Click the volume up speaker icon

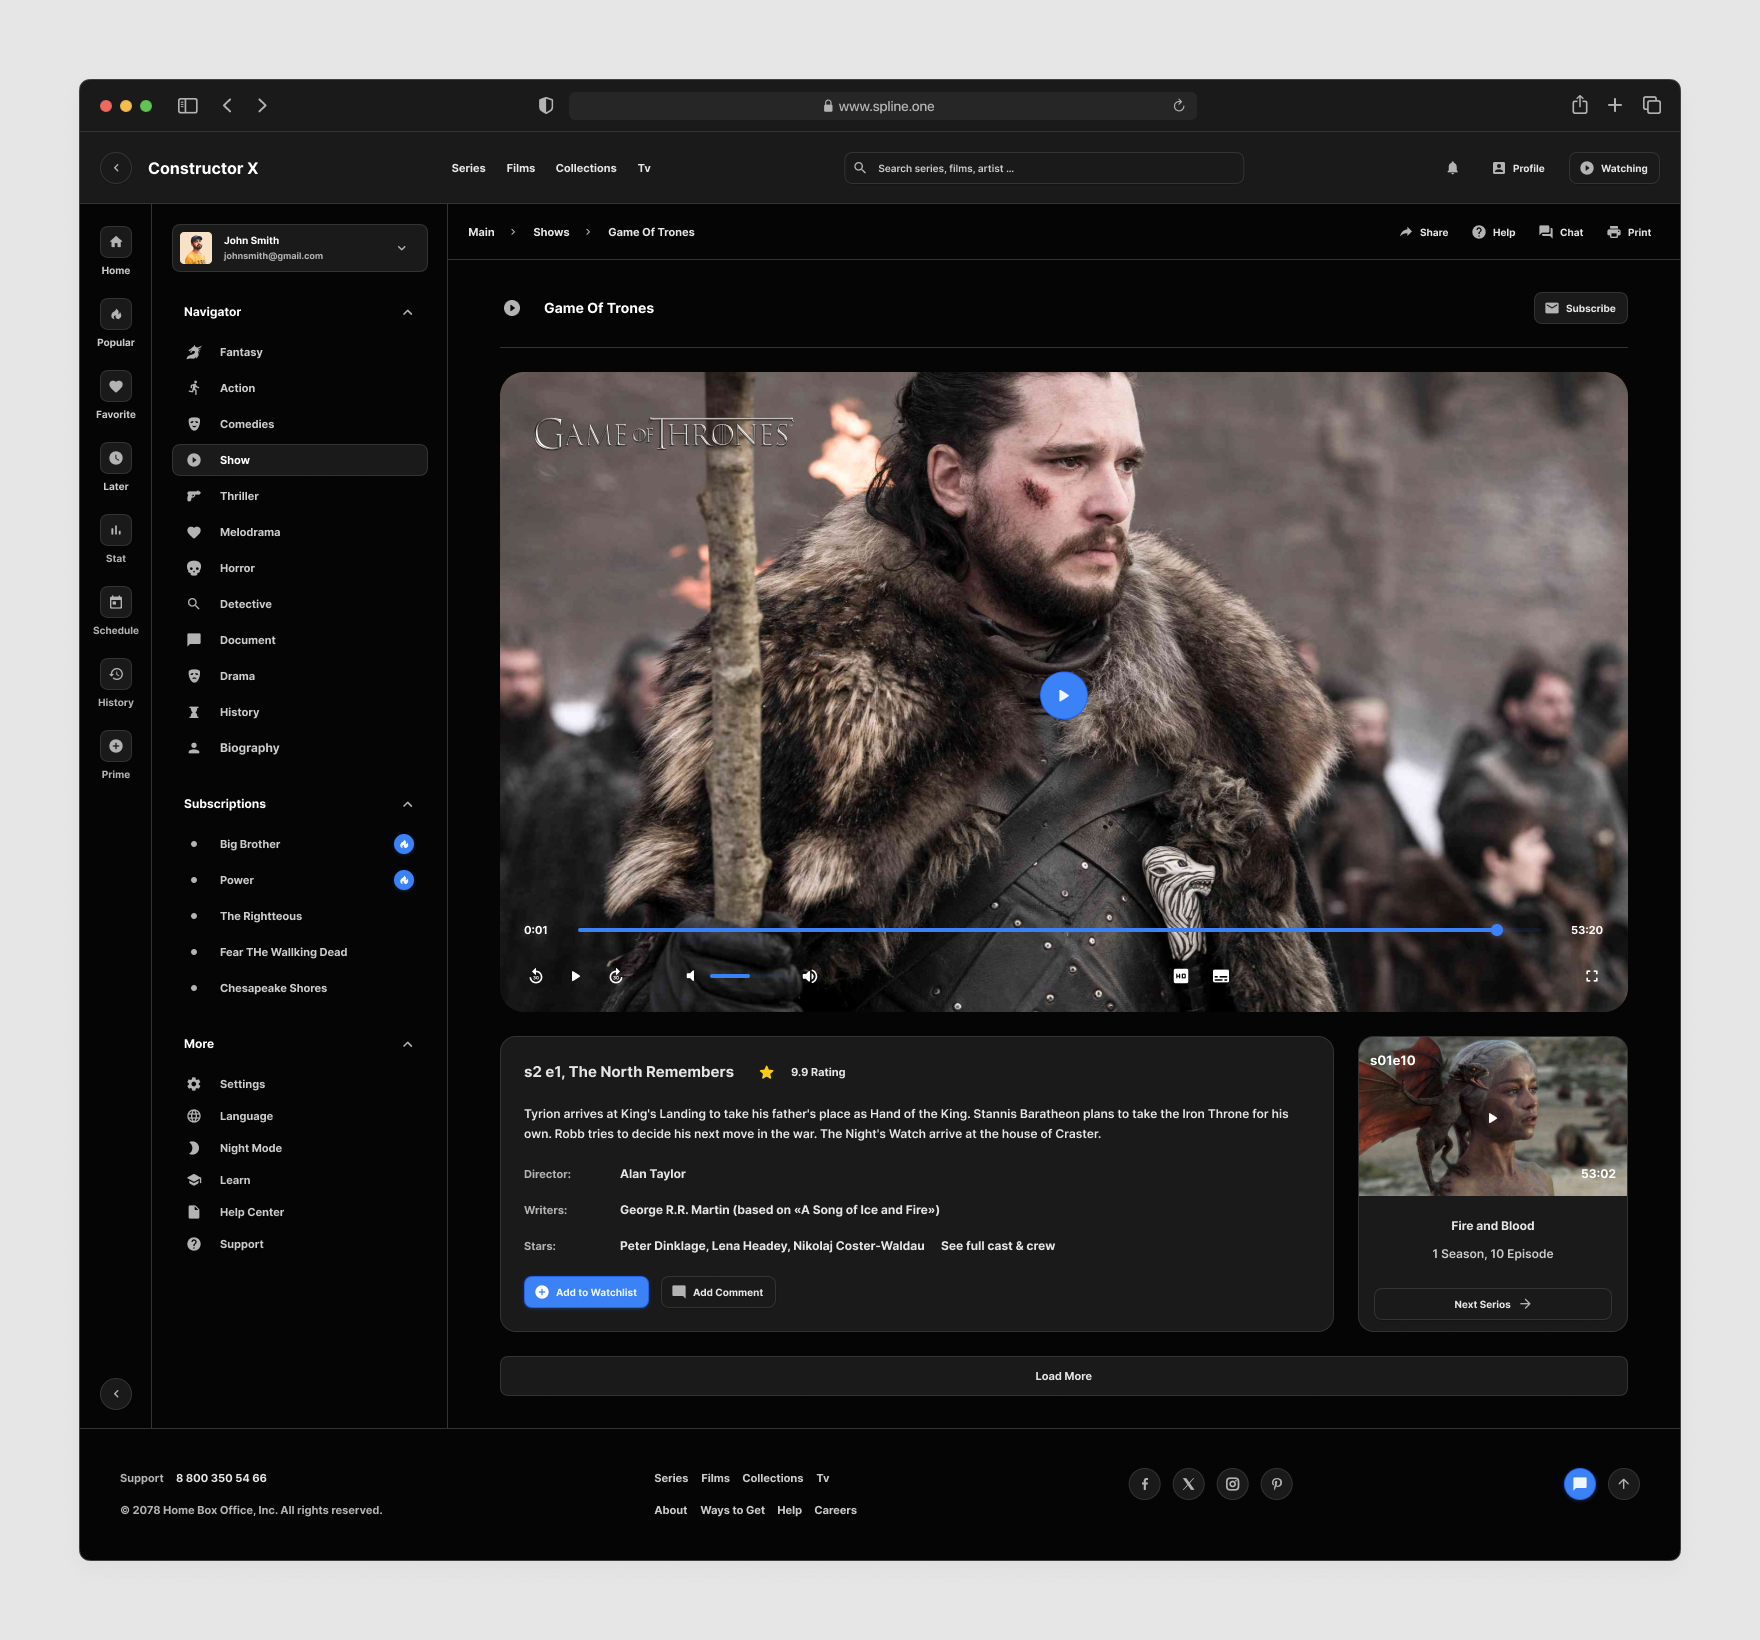pos(810,976)
